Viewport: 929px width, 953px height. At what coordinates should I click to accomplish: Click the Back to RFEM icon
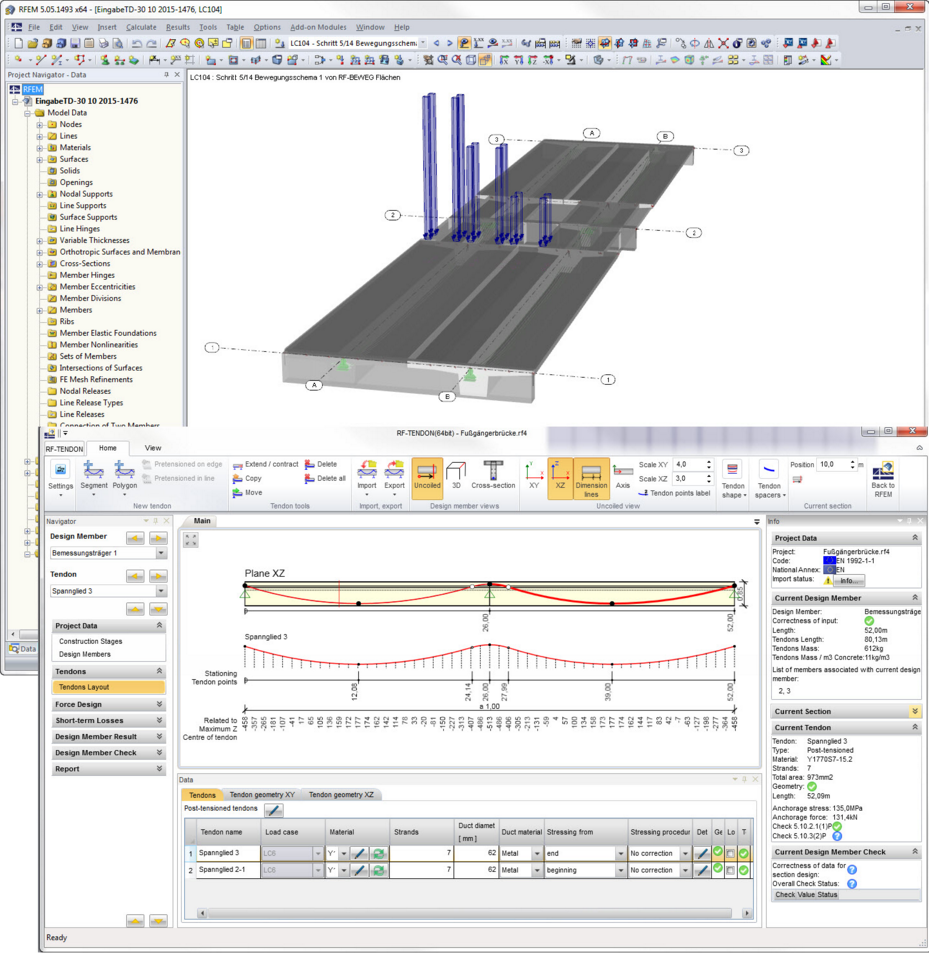[882, 478]
